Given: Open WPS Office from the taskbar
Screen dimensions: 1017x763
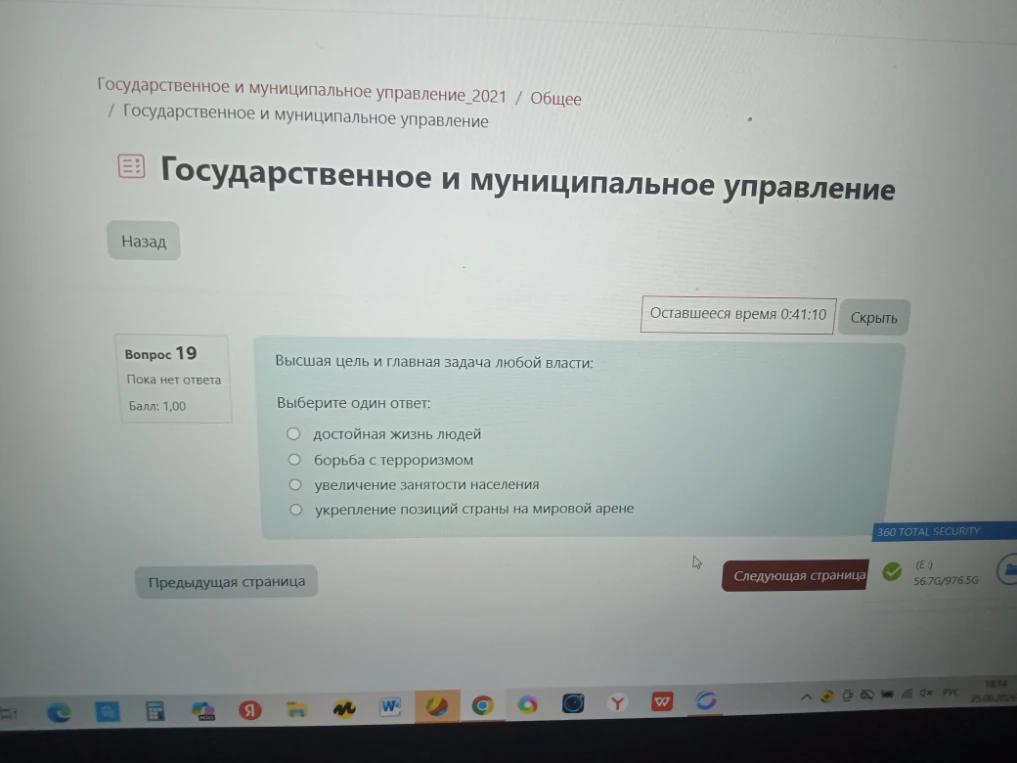Looking at the screenshot, I should [662, 701].
